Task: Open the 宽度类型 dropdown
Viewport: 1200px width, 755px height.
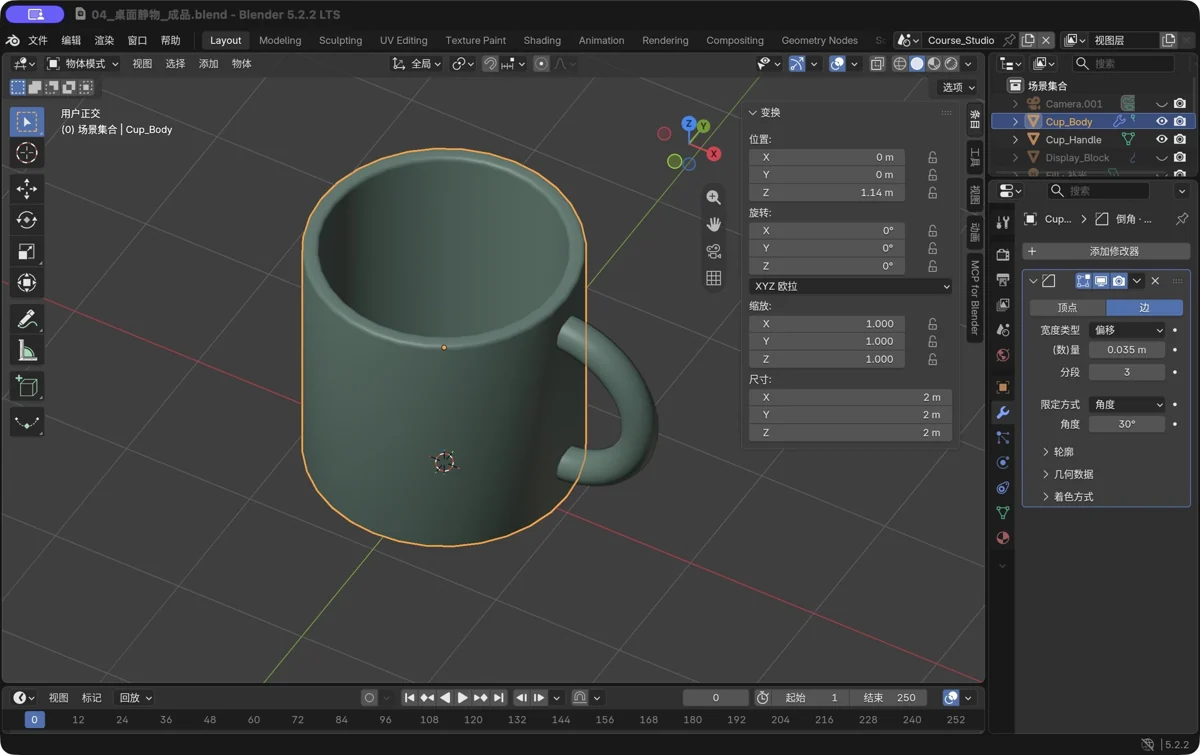Action: pyautogui.click(x=1127, y=330)
